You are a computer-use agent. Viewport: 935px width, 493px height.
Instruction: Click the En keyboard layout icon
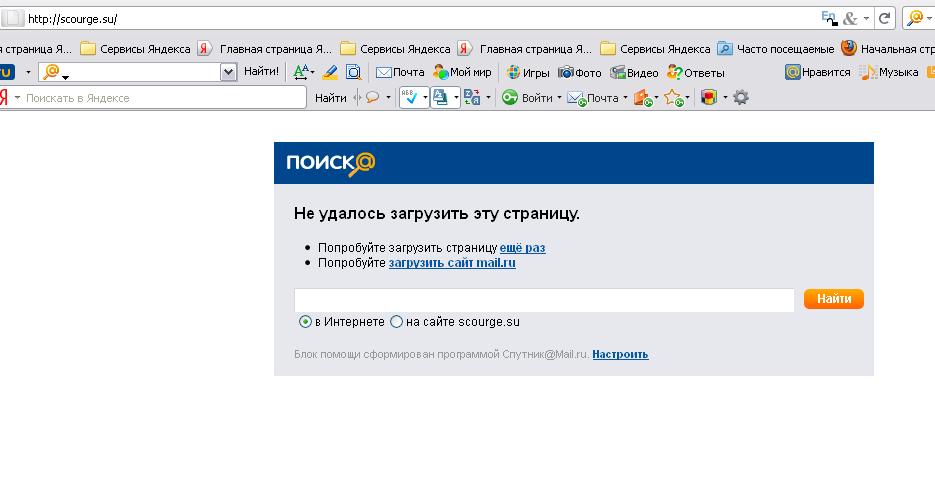pos(829,18)
